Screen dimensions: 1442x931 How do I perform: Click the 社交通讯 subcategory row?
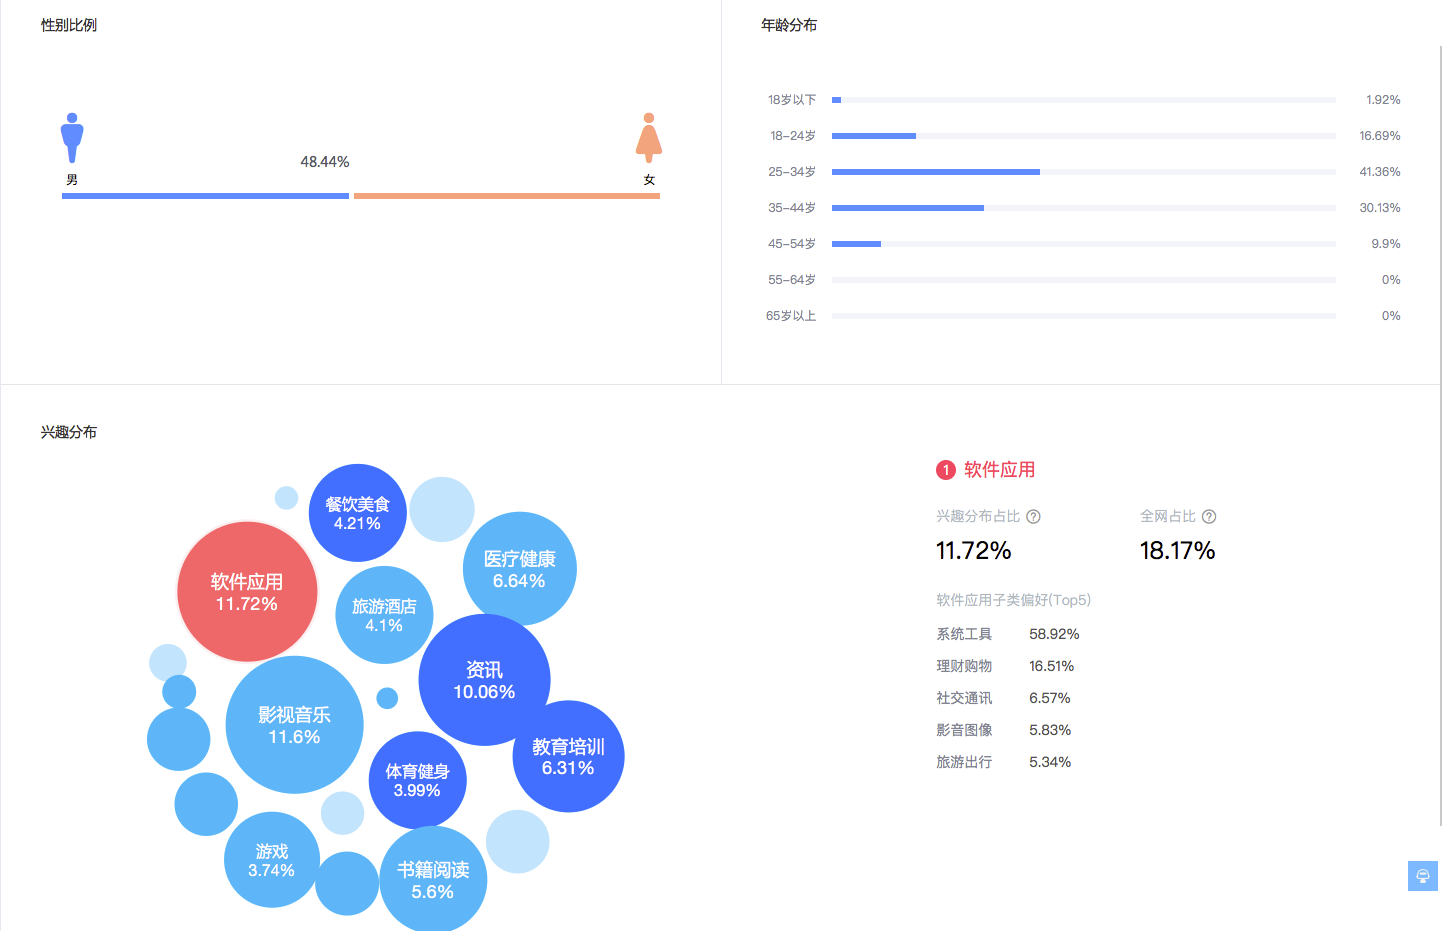1004,698
